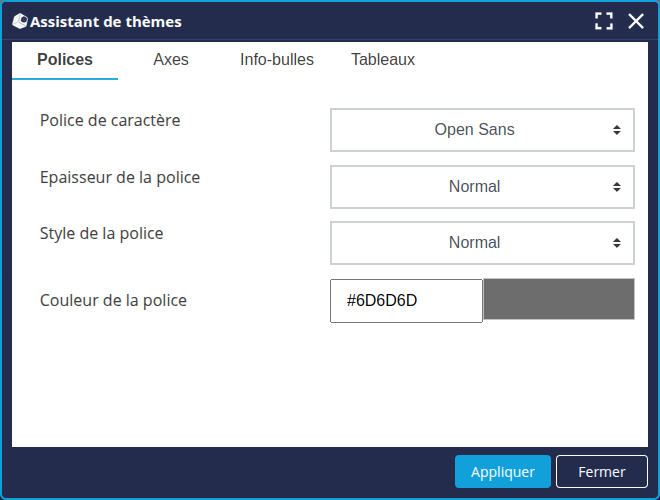This screenshot has height=500, width=660.
Task: Open the Police de caractère dropdown
Action: point(482,130)
